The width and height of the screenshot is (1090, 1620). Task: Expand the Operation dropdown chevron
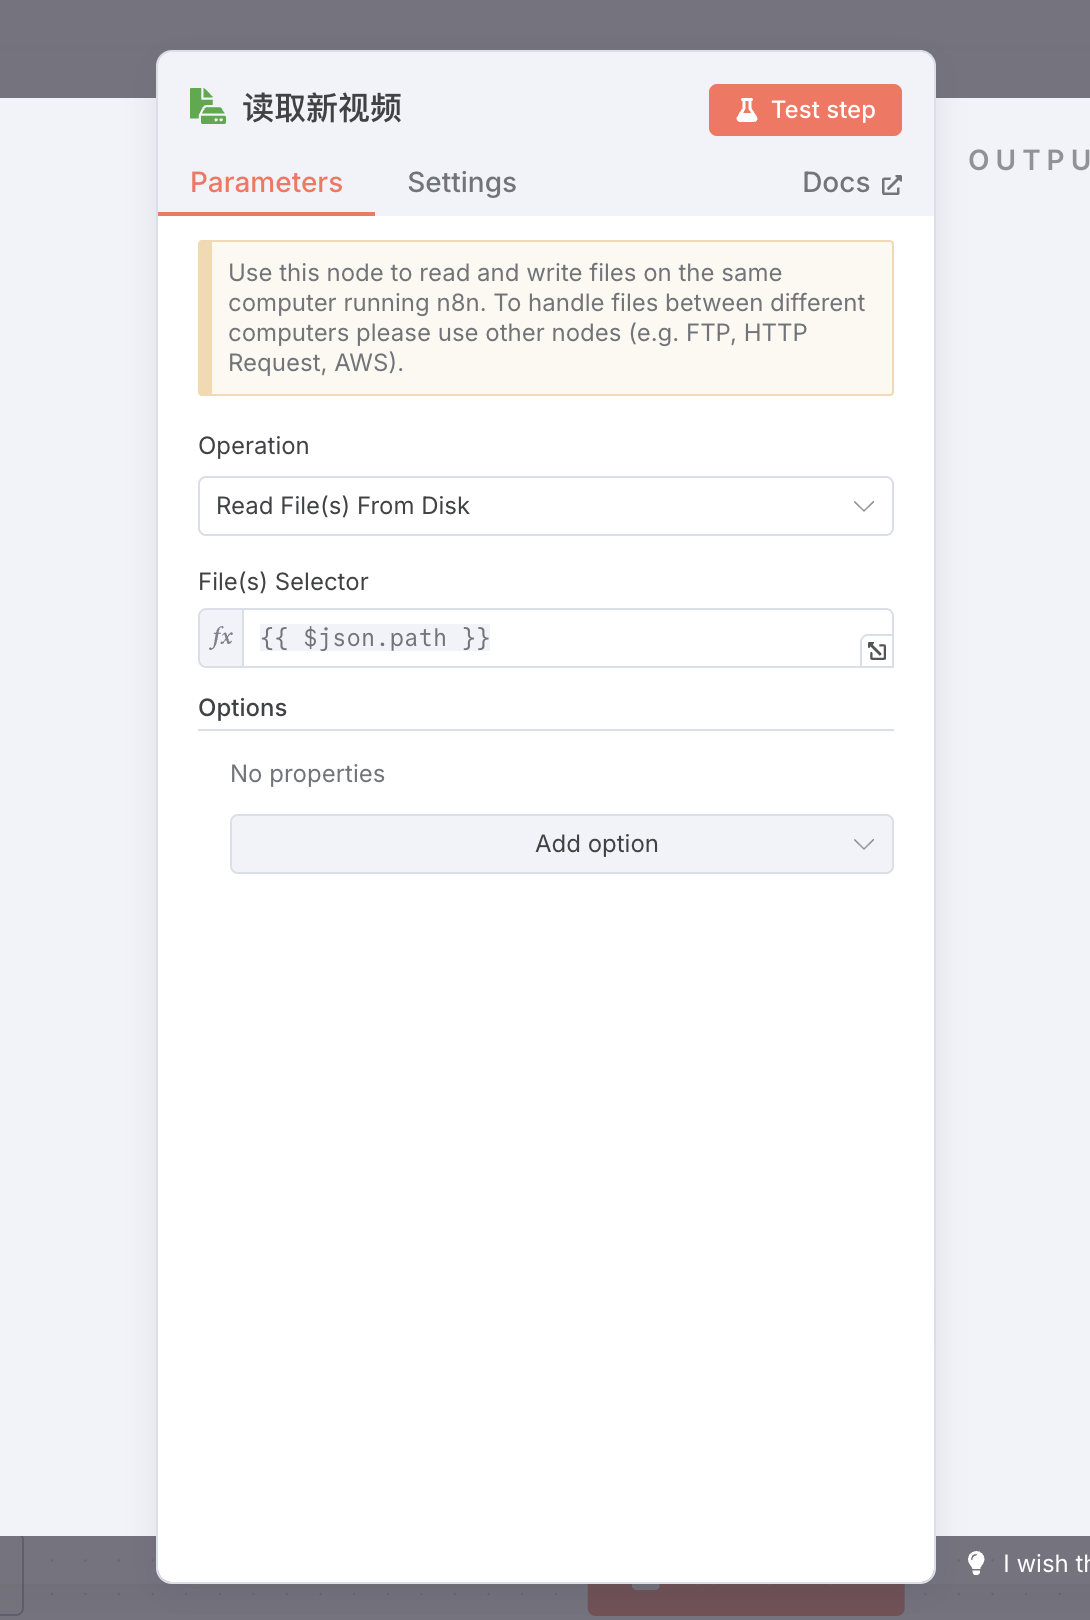tap(864, 506)
